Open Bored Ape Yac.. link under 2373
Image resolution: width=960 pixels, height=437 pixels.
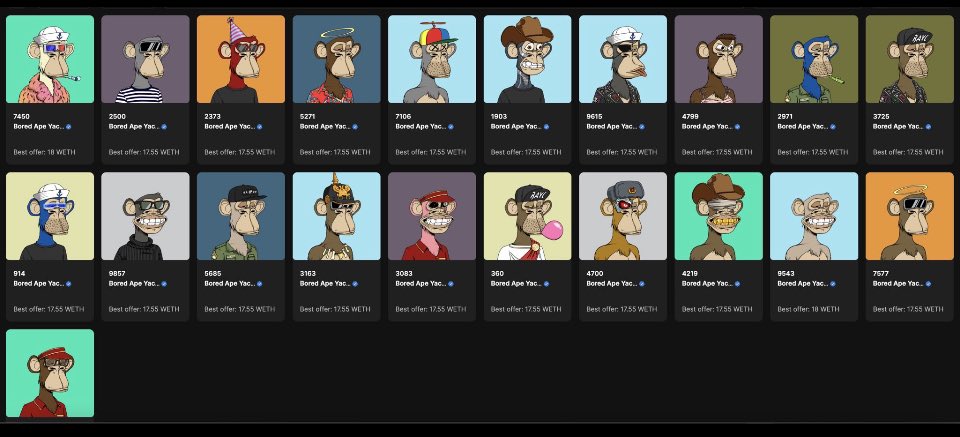click(230, 127)
